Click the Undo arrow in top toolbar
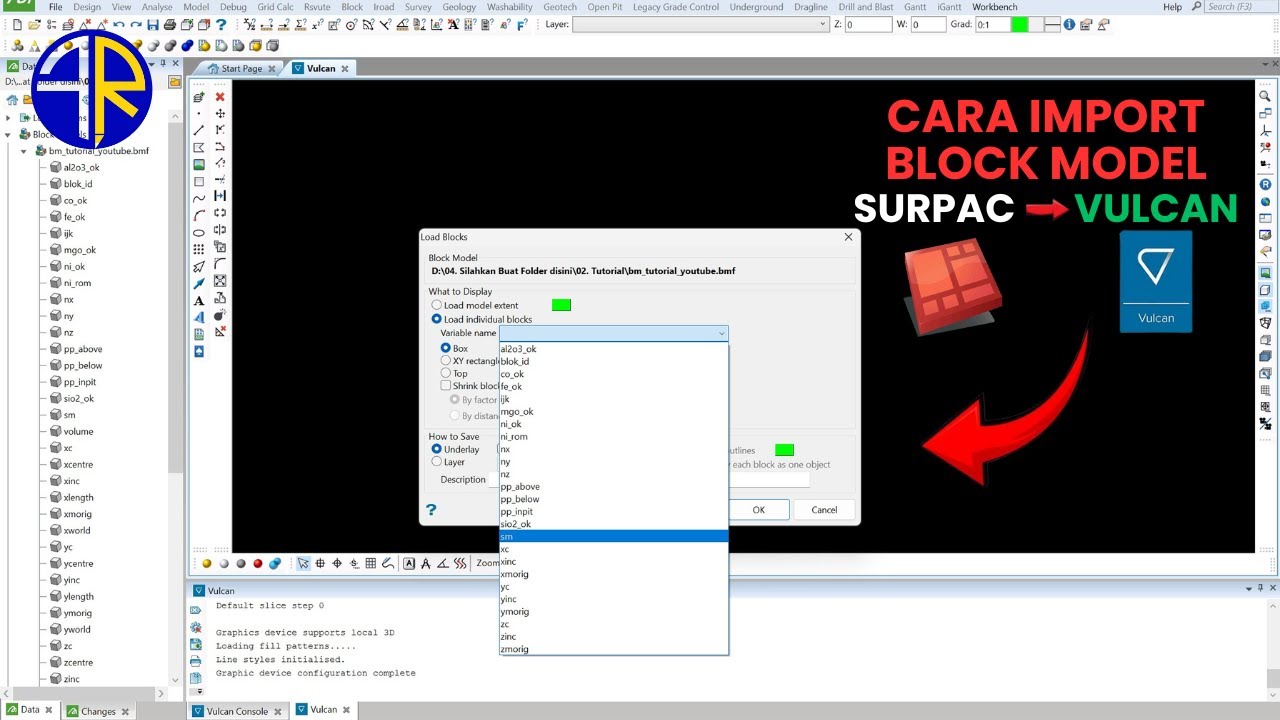The image size is (1280, 720). (119, 25)
